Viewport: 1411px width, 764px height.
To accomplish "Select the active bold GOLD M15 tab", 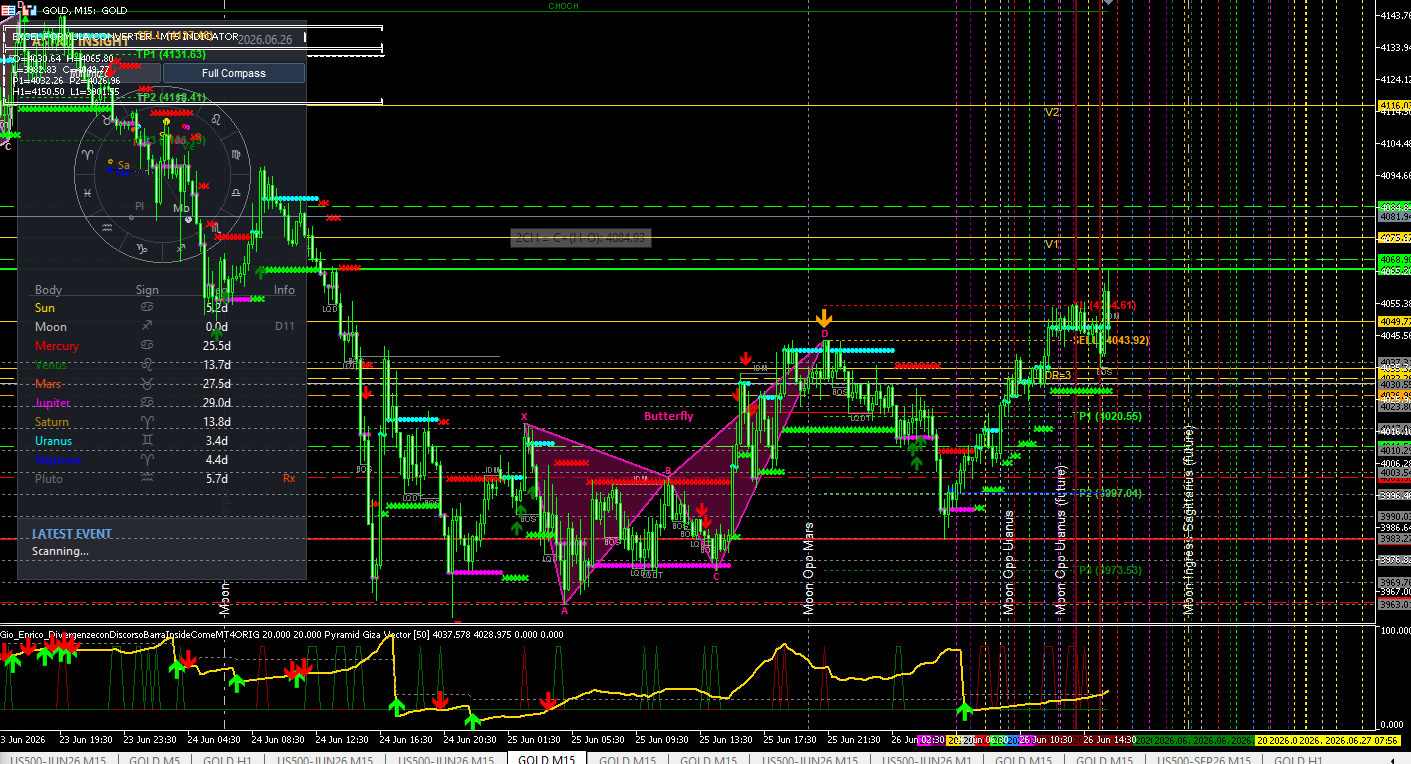I will coord(545,760).
